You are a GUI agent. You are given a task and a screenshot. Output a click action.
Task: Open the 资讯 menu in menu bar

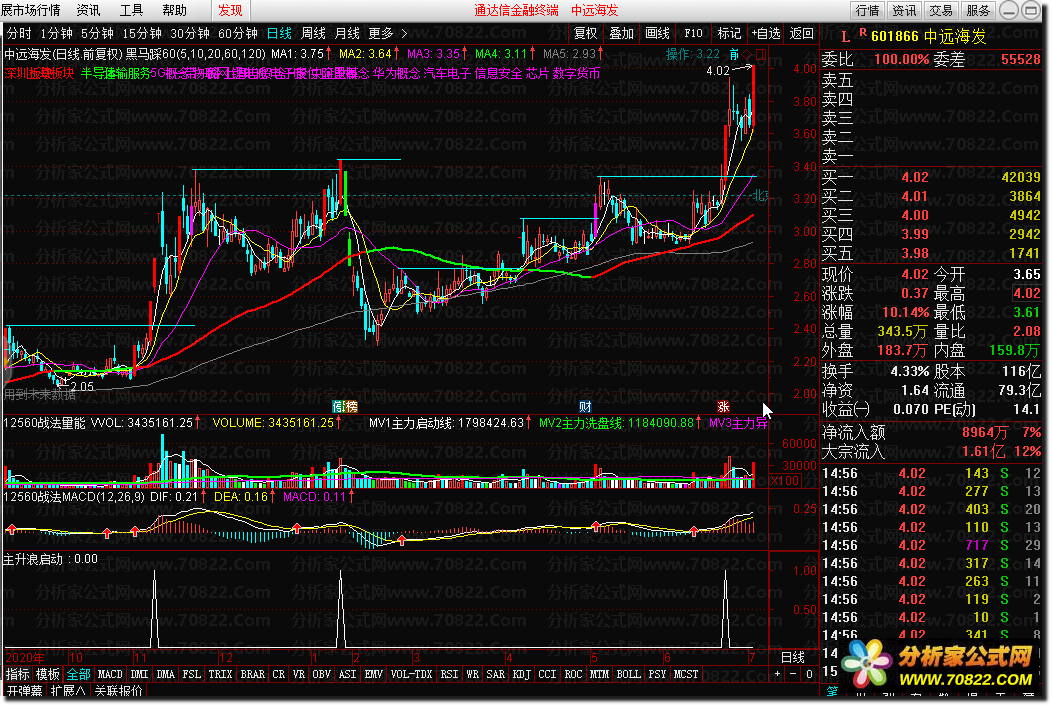88,10
